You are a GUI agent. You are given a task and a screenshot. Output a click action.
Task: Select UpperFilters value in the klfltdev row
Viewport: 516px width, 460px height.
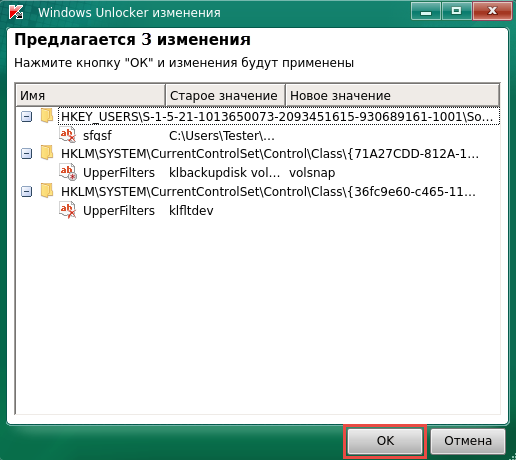[119, 211]
